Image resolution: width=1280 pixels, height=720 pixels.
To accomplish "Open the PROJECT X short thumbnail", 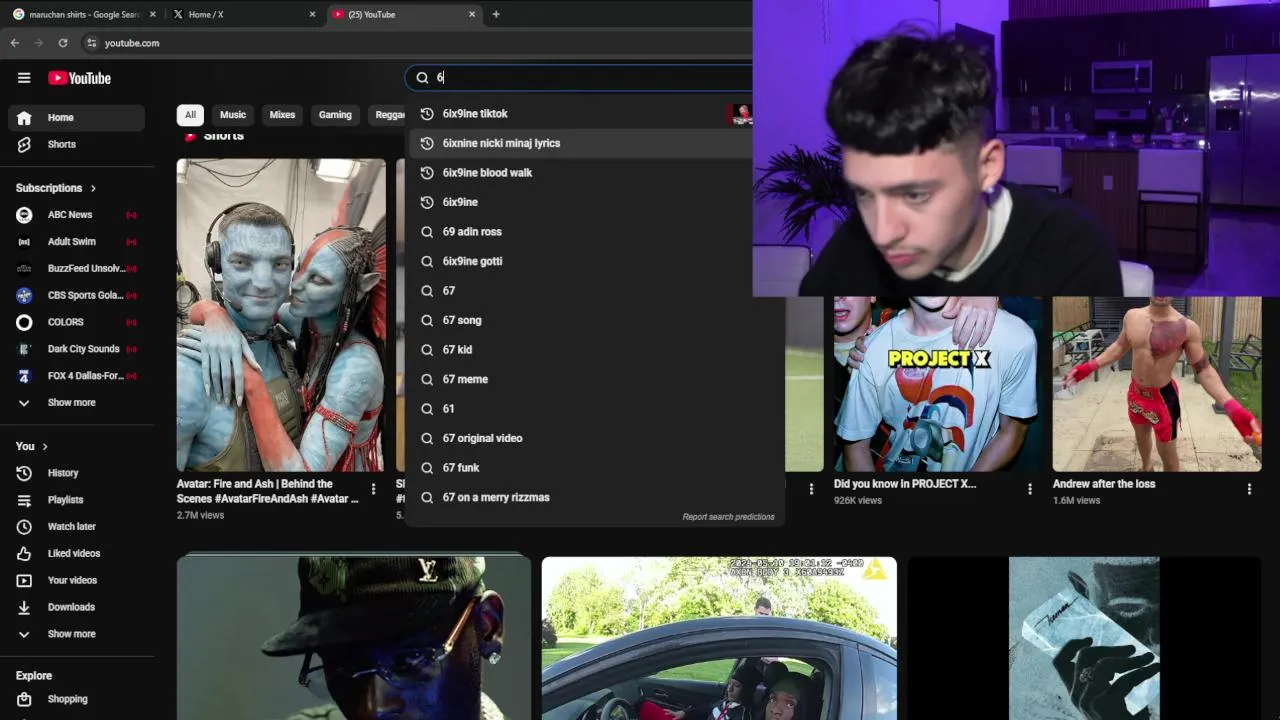I will click(938, 384).
